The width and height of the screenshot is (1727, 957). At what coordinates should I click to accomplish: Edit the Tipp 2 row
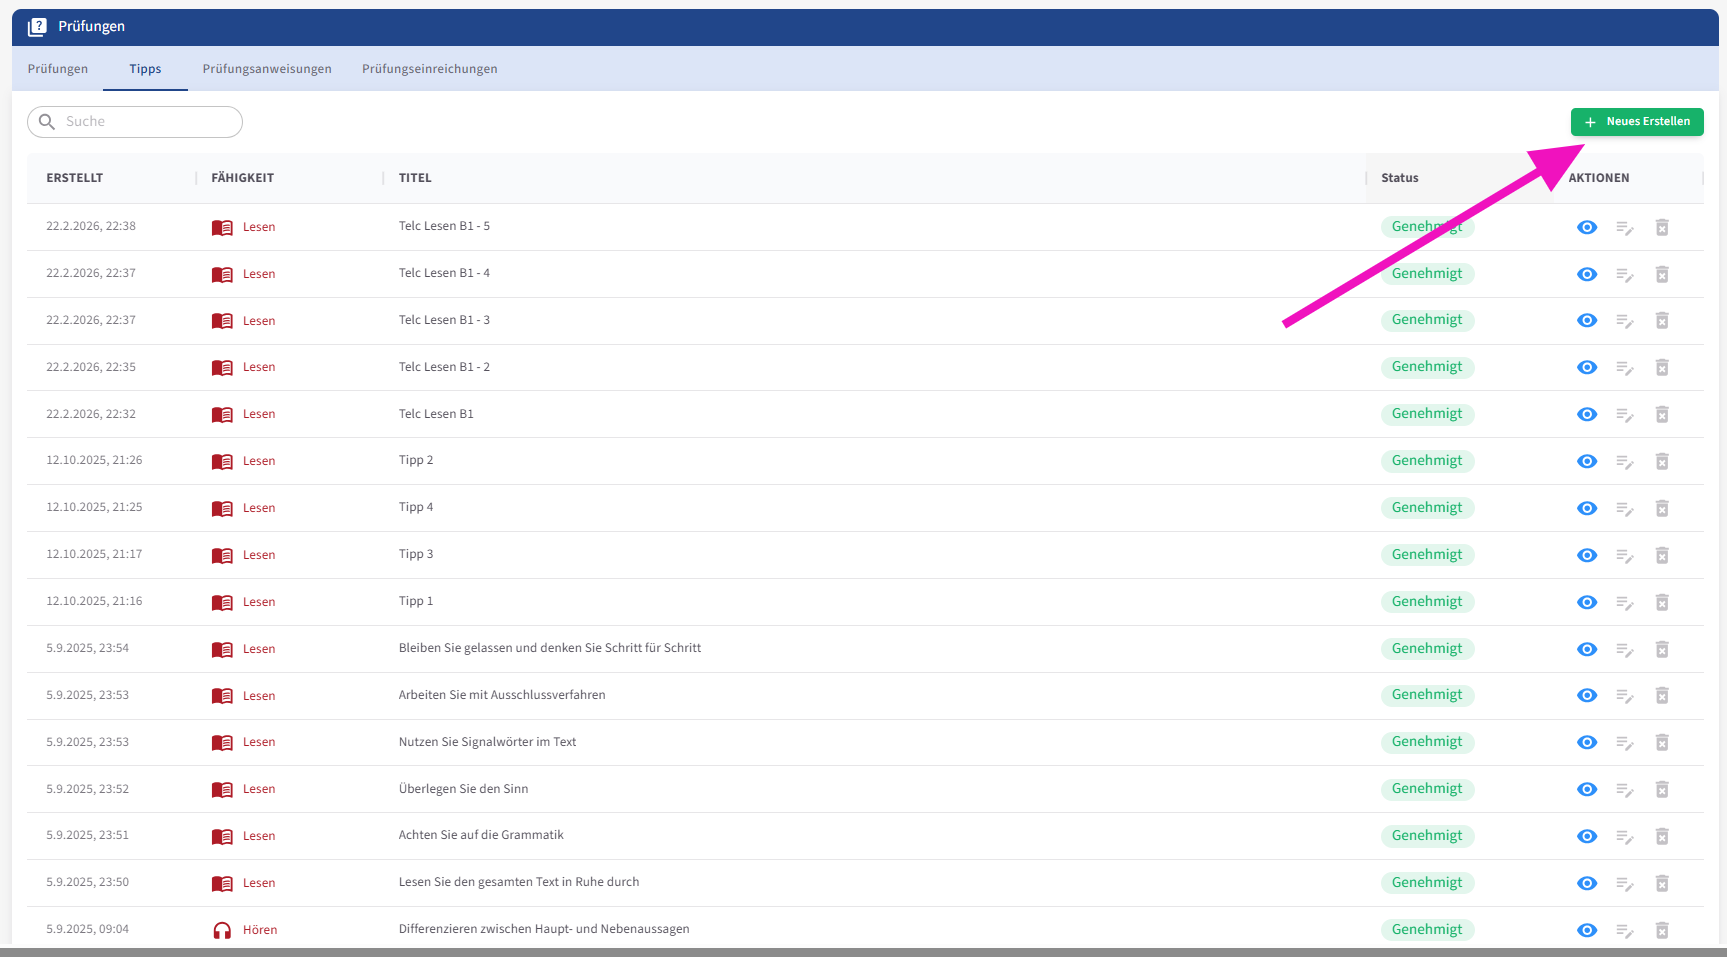[x=1624, y=462]
